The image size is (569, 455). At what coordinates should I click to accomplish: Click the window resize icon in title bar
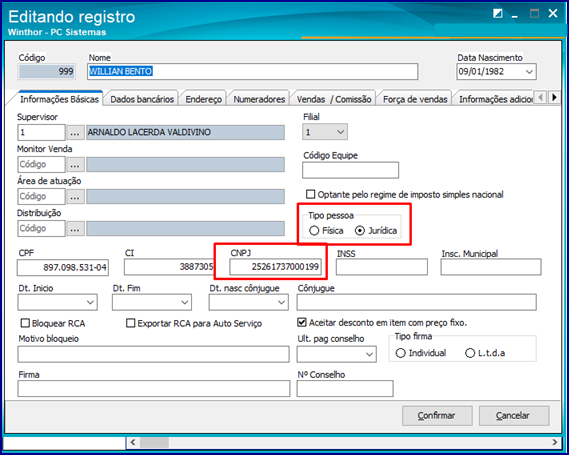click(498, 14)
